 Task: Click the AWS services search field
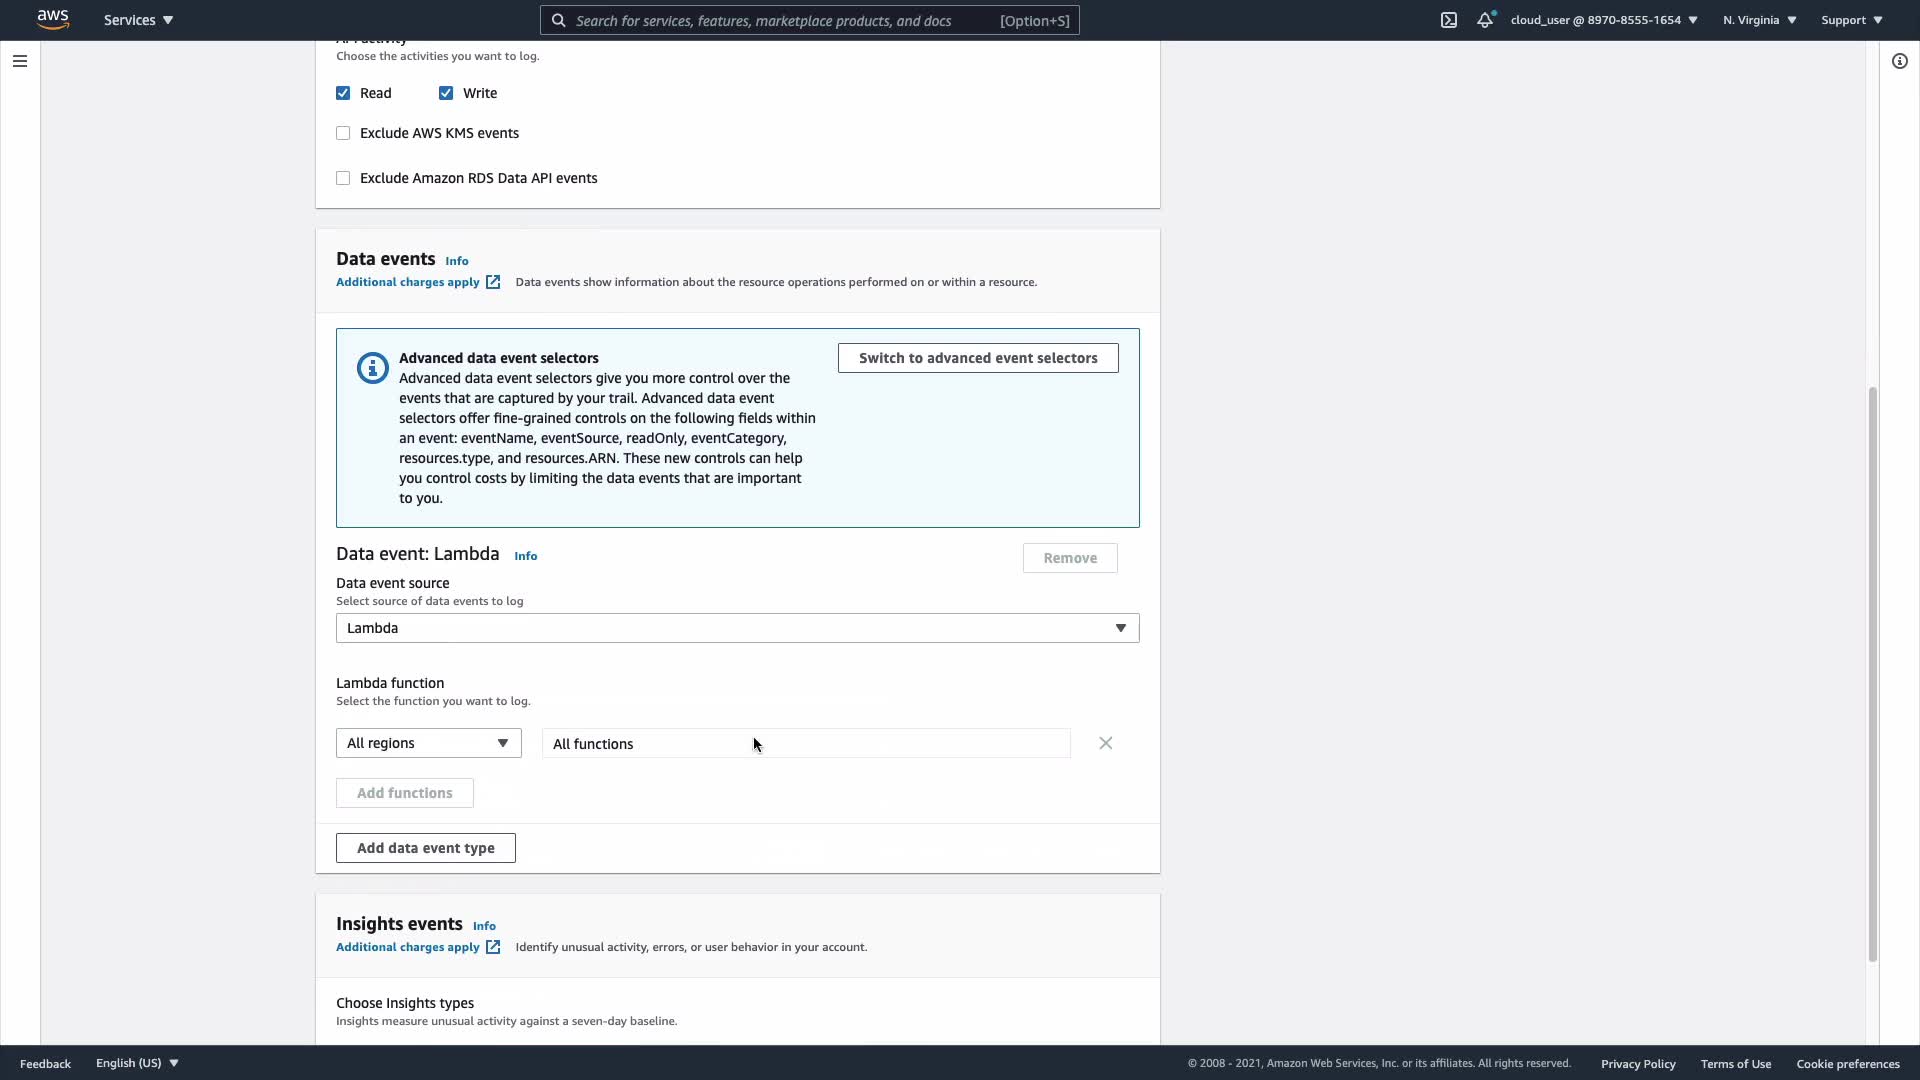point(780,20)
